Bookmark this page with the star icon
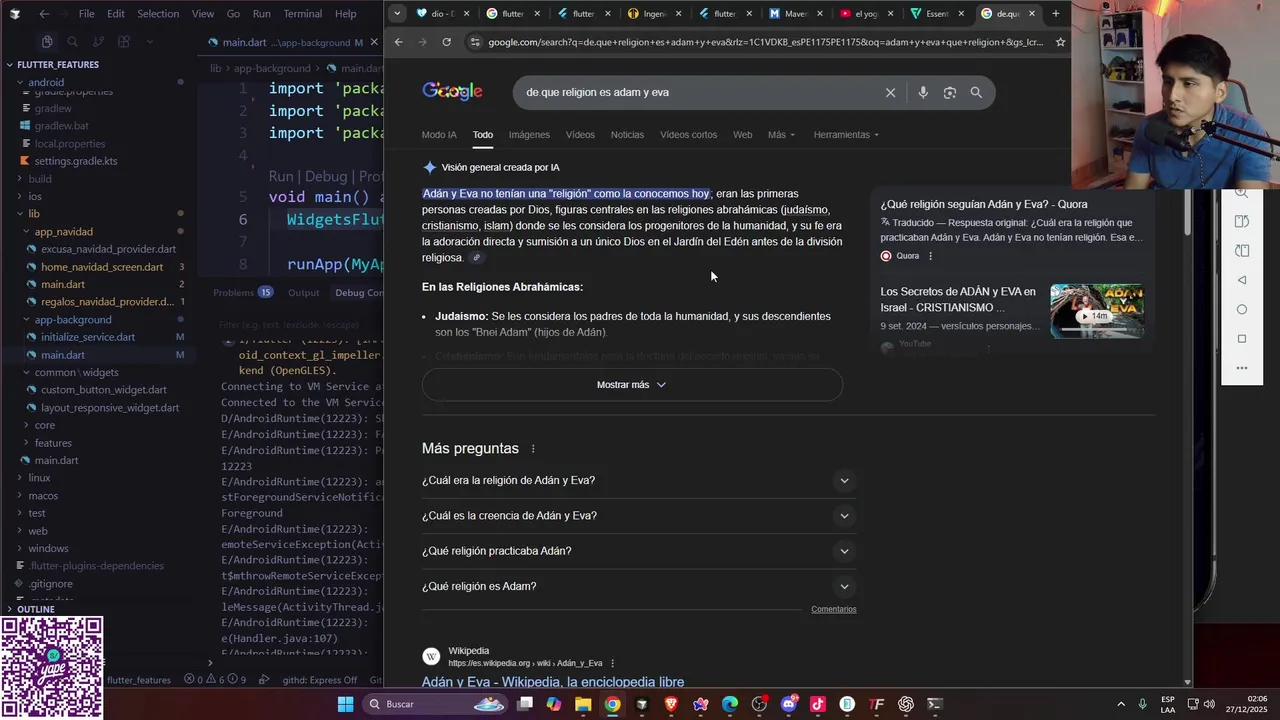The image size is (1280, 720). click(x=1060, y=42)
